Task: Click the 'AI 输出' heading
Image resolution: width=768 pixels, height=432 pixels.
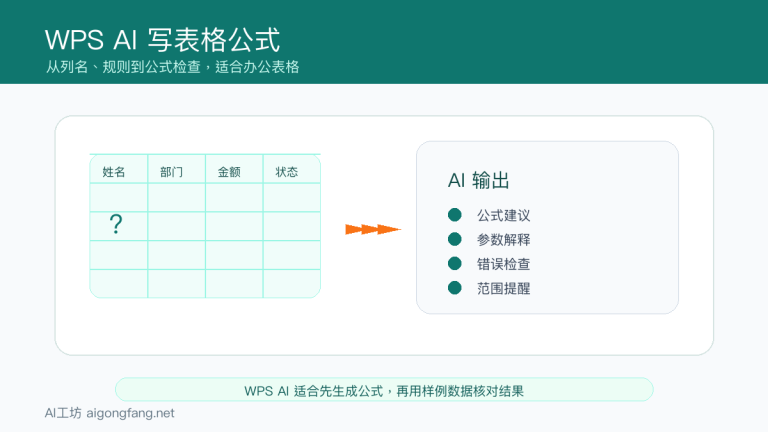Action: click(x=479, y=180)
